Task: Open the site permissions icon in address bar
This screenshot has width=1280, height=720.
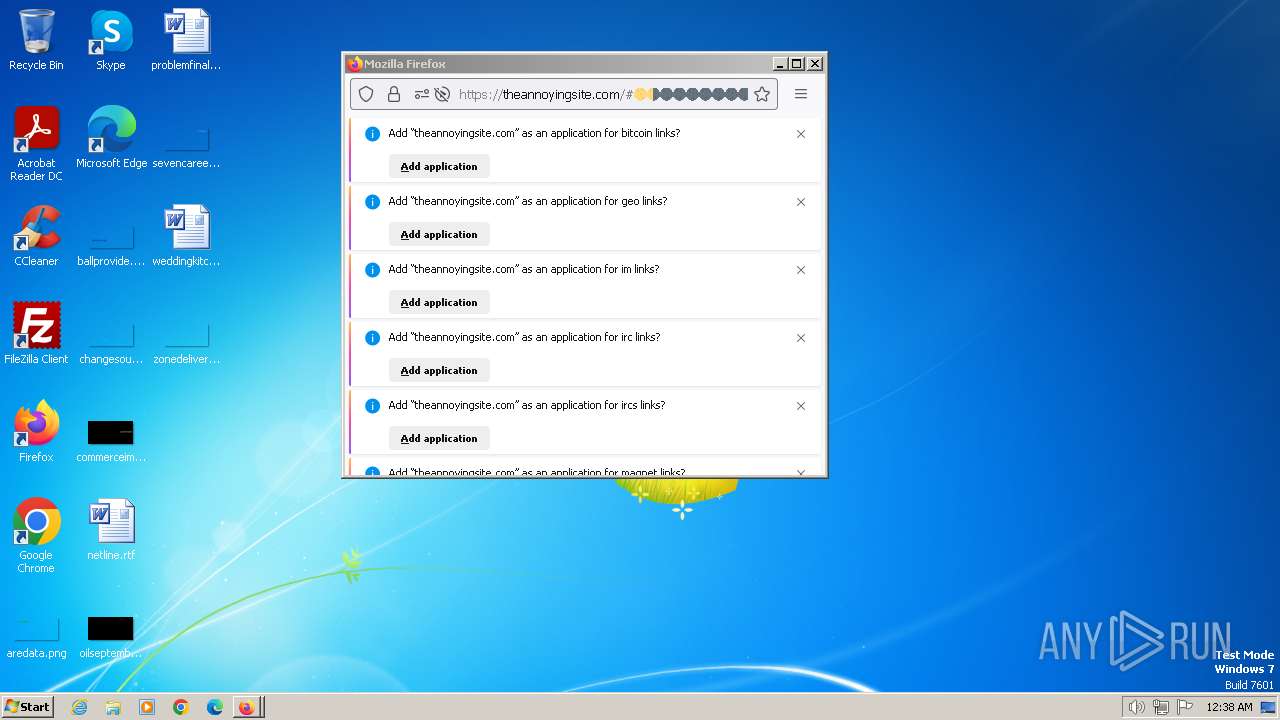Action: [421, 94]
